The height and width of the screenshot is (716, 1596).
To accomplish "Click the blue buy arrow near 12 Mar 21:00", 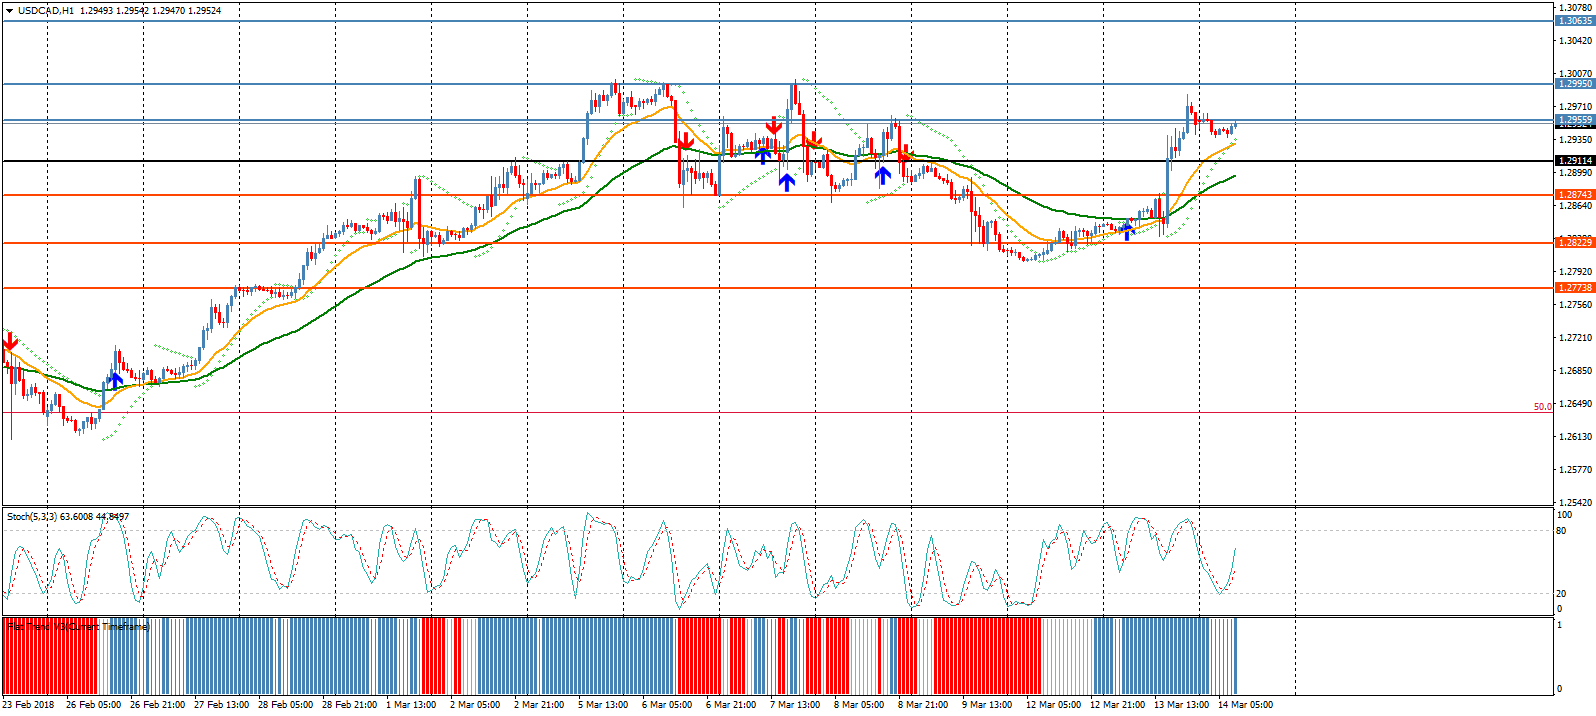I will [1127, 231].
